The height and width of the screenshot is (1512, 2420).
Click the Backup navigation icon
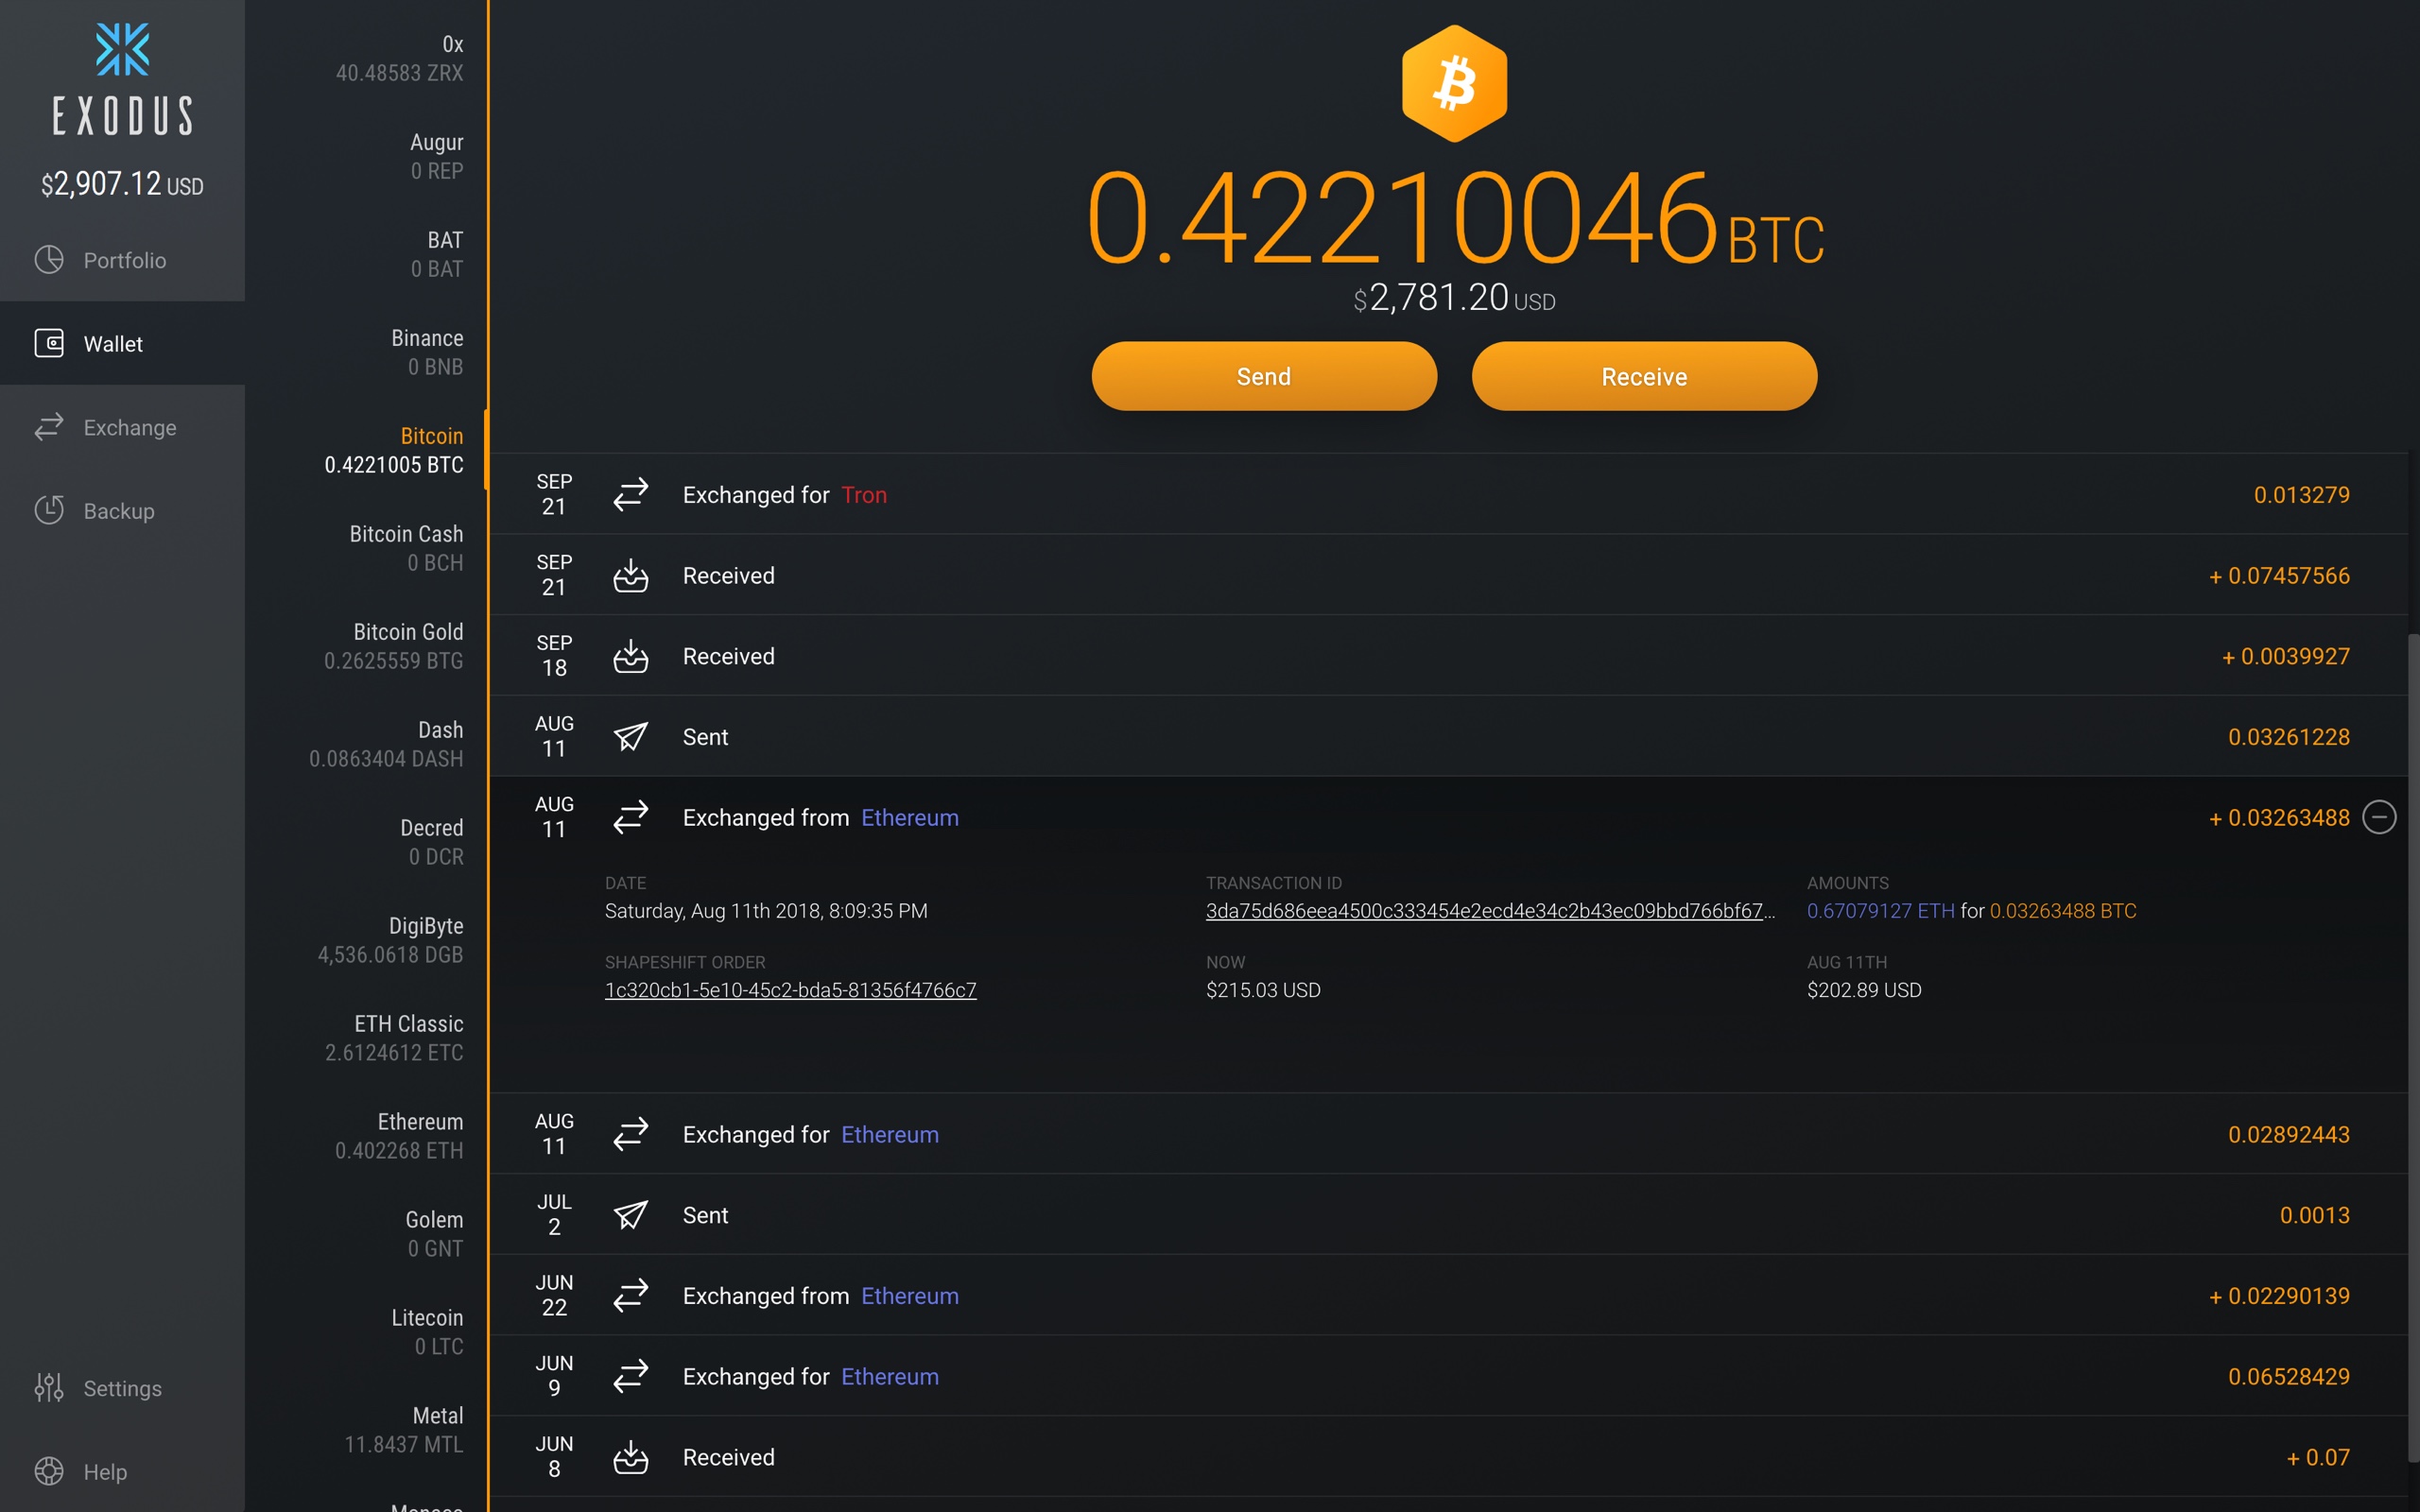pos(47,510)
